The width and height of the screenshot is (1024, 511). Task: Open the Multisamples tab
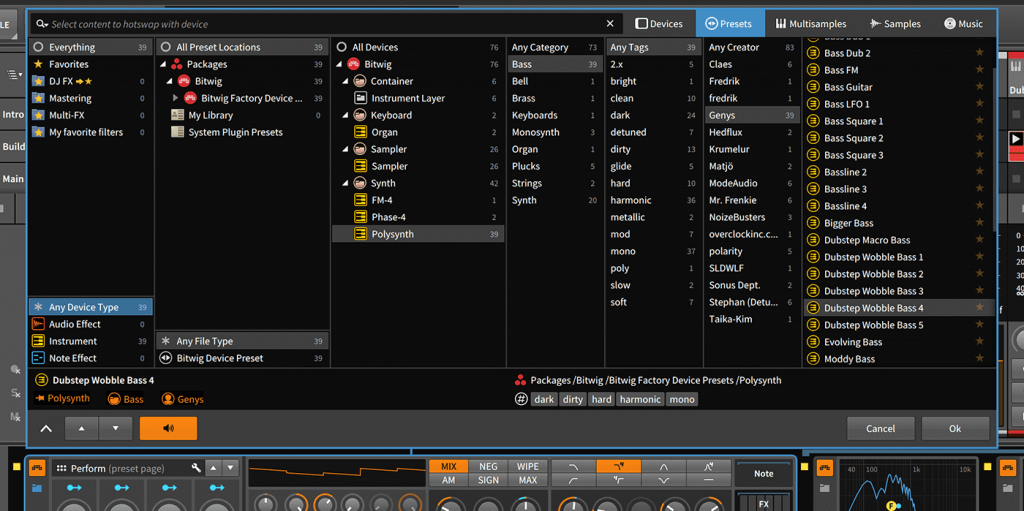[x=810, y=24]
